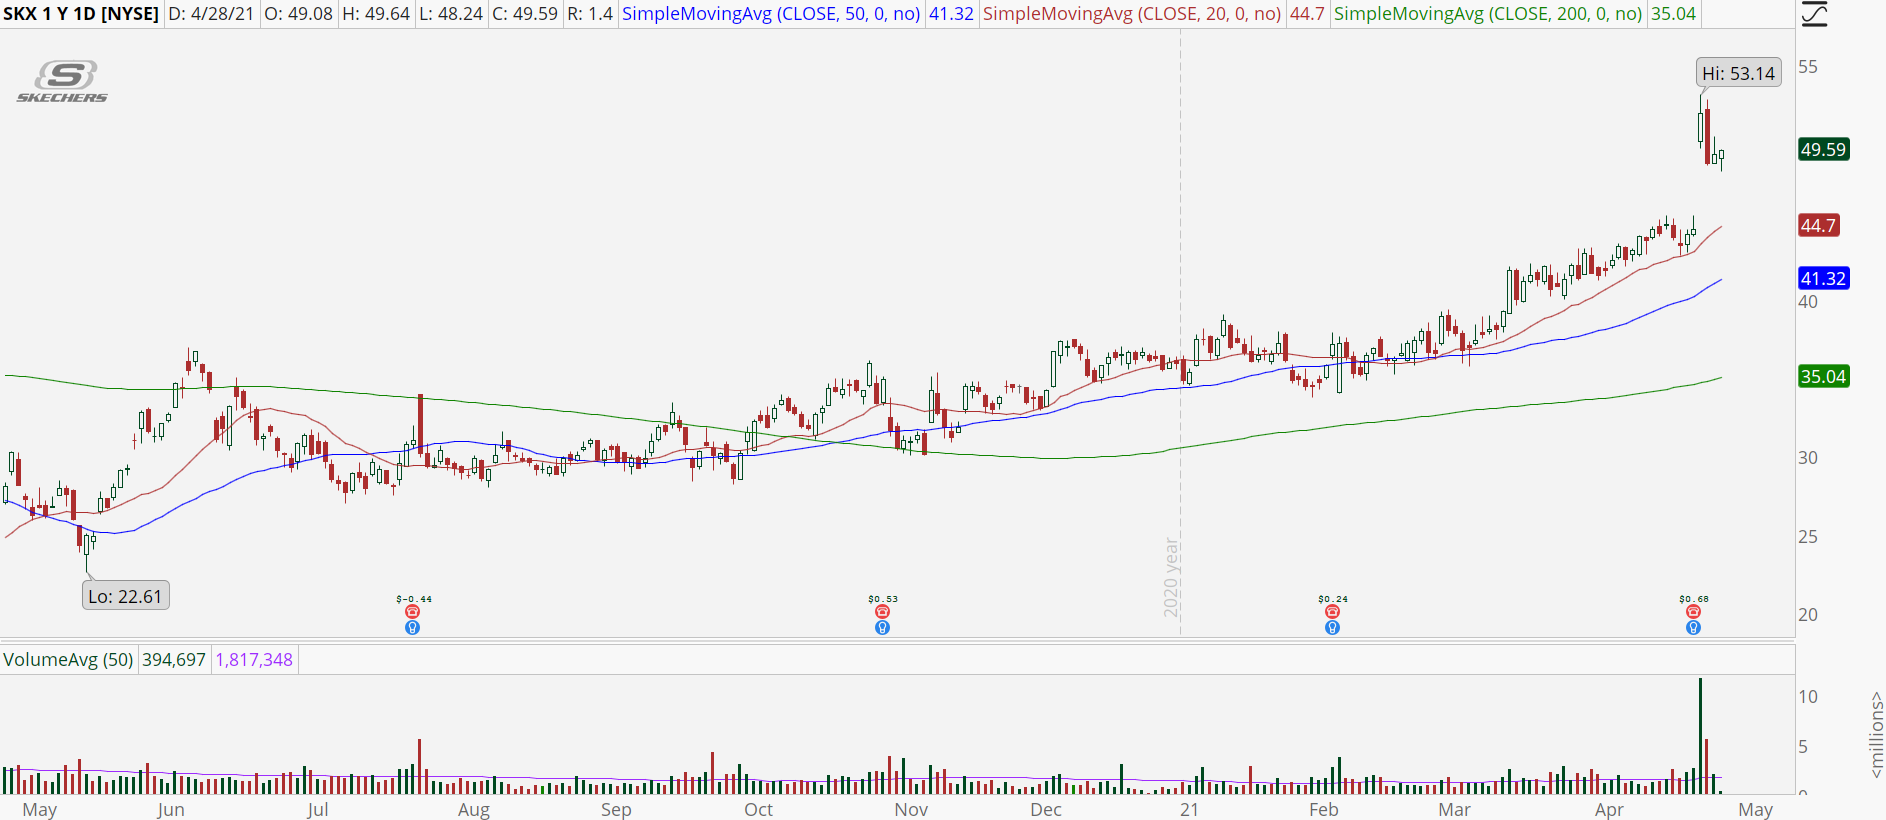
Task: Select the SimpleMovingAvg (CLOSE, 50, 0, no) label
Action: [x=771, y=14]
